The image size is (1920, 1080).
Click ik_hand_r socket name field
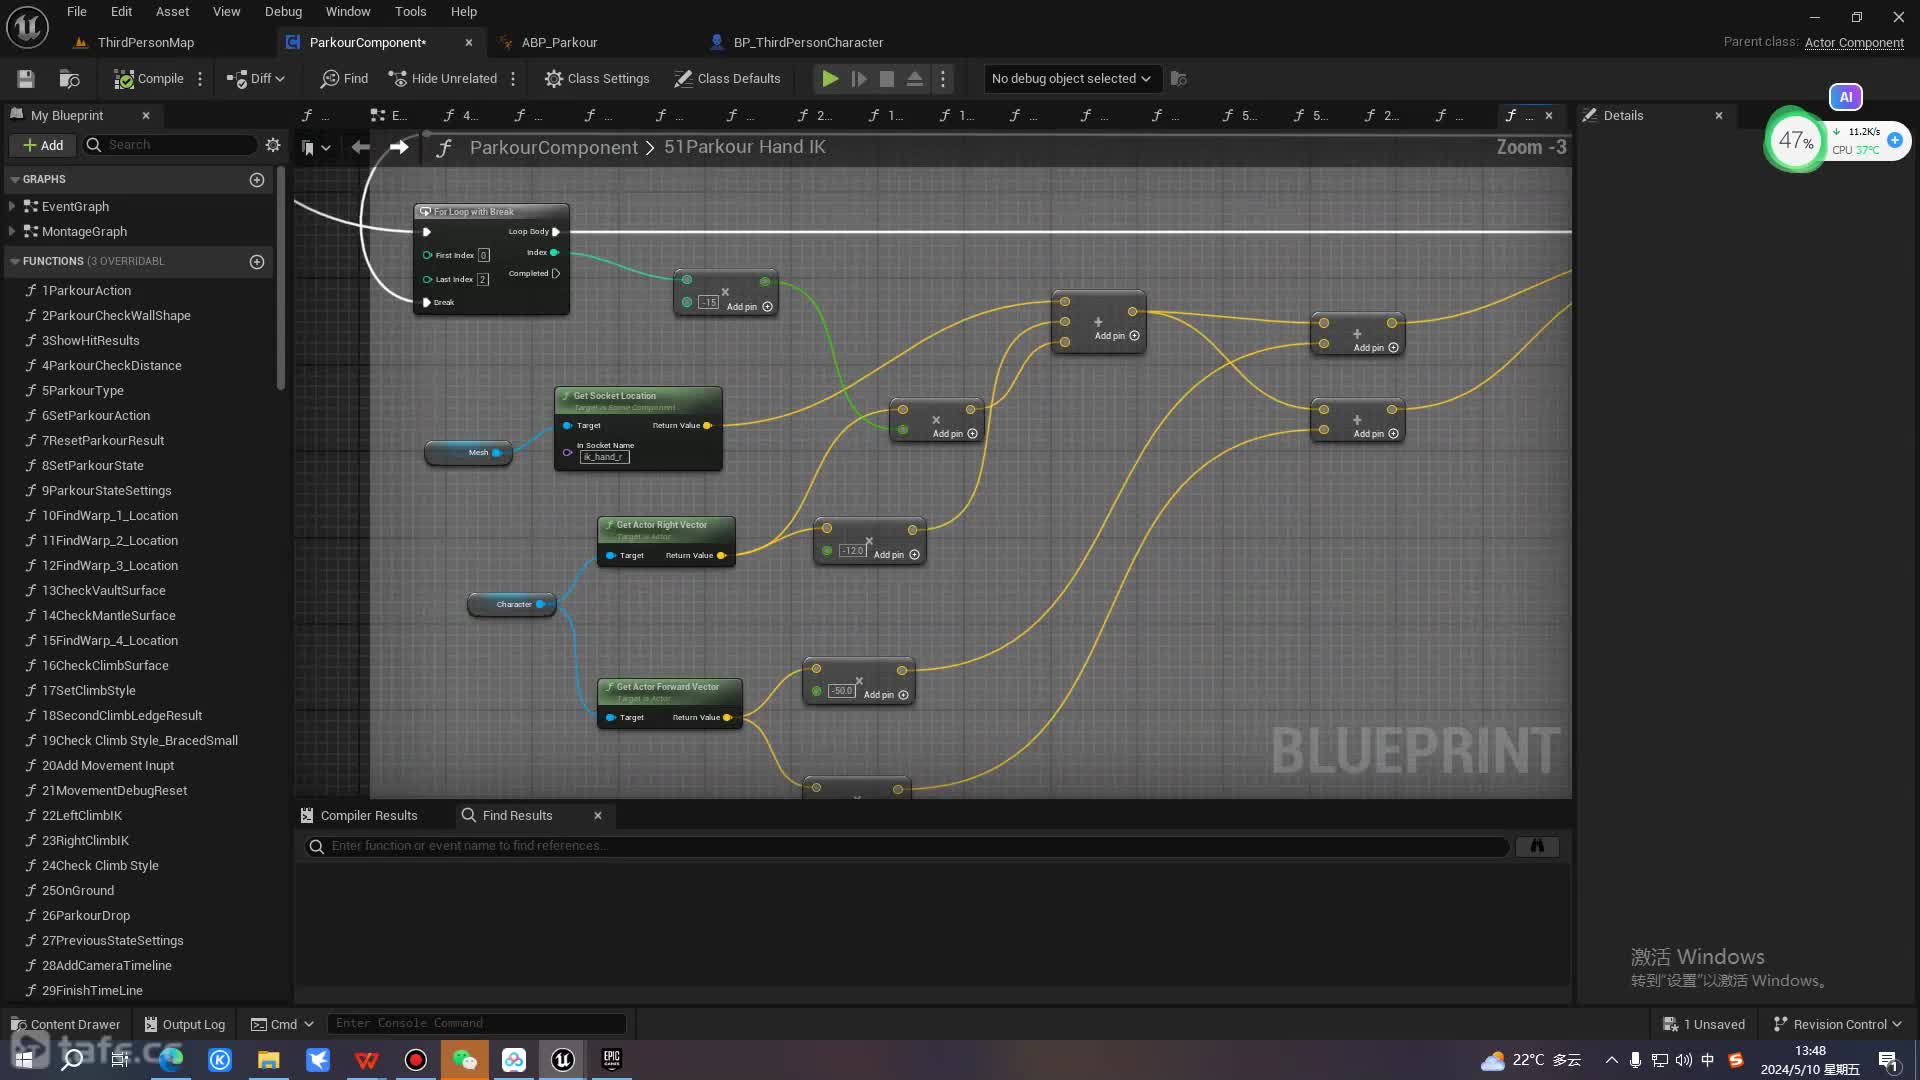coord(605,457)
